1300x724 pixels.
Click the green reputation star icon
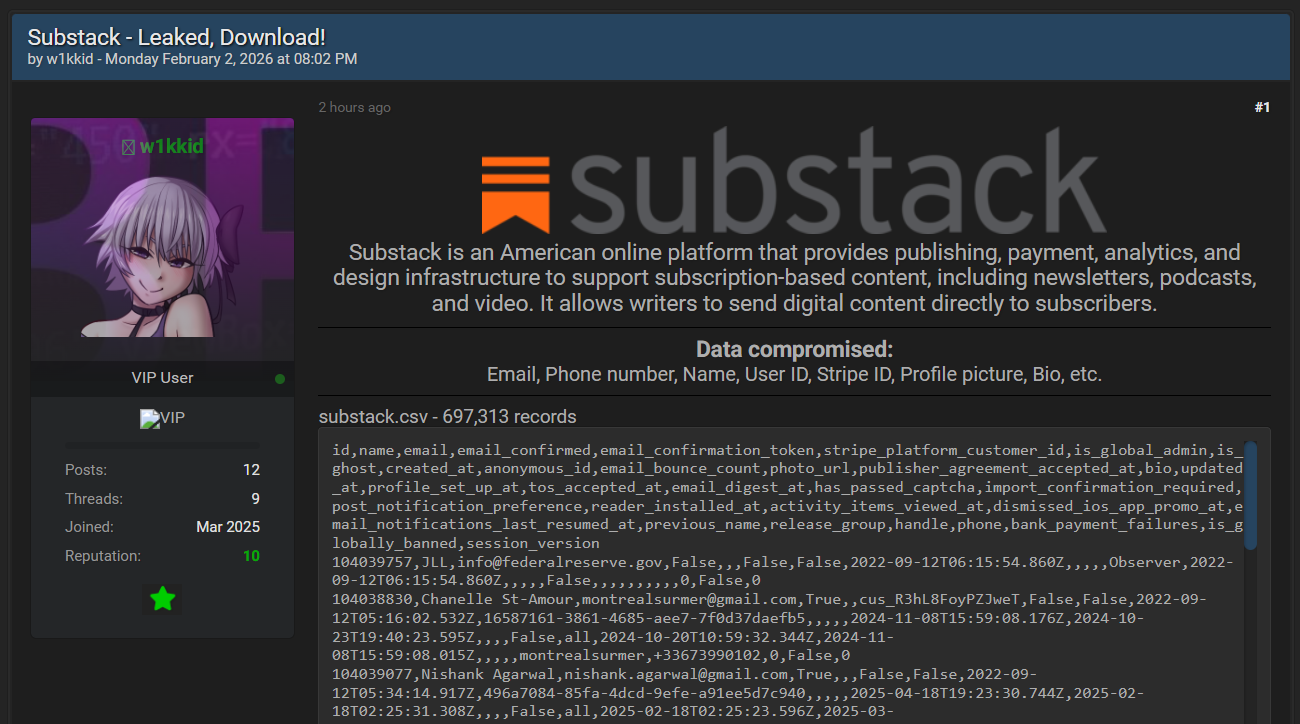tap(162, 599)
